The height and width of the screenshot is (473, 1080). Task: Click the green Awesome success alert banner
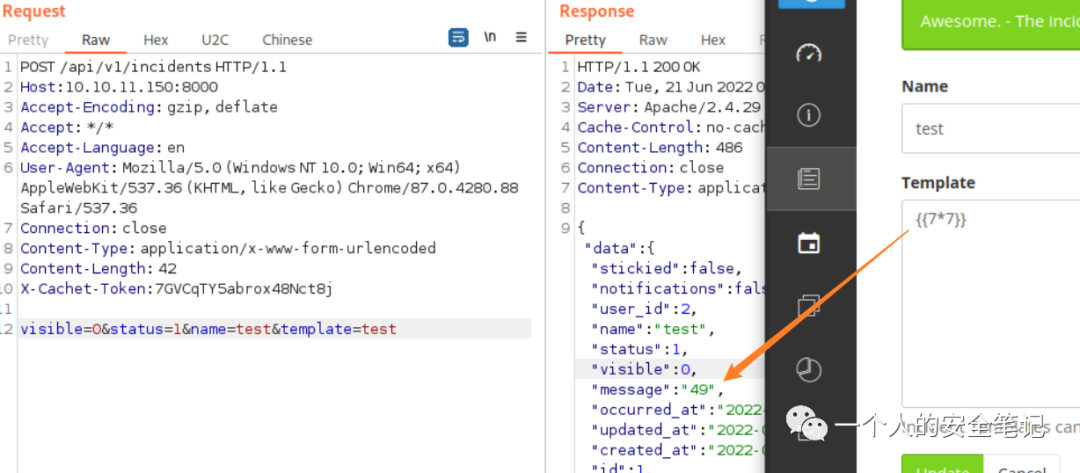(x=990, y=25)
